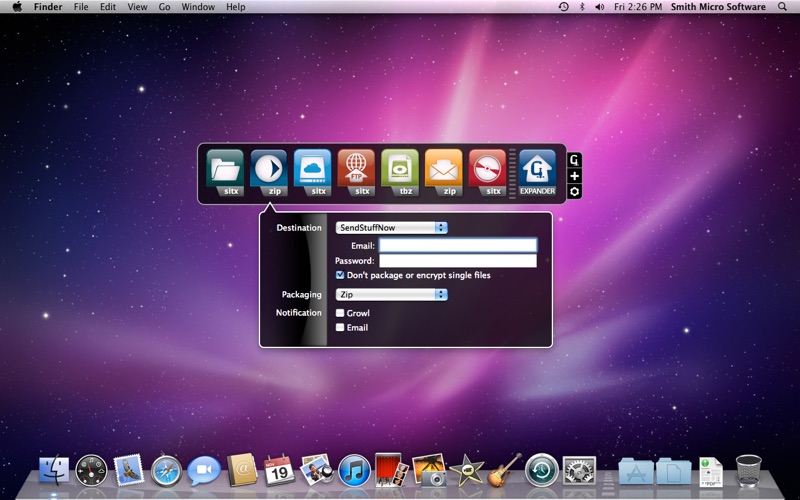
Task: Open the Trash in the Dock
Action: tap(748, 470)
